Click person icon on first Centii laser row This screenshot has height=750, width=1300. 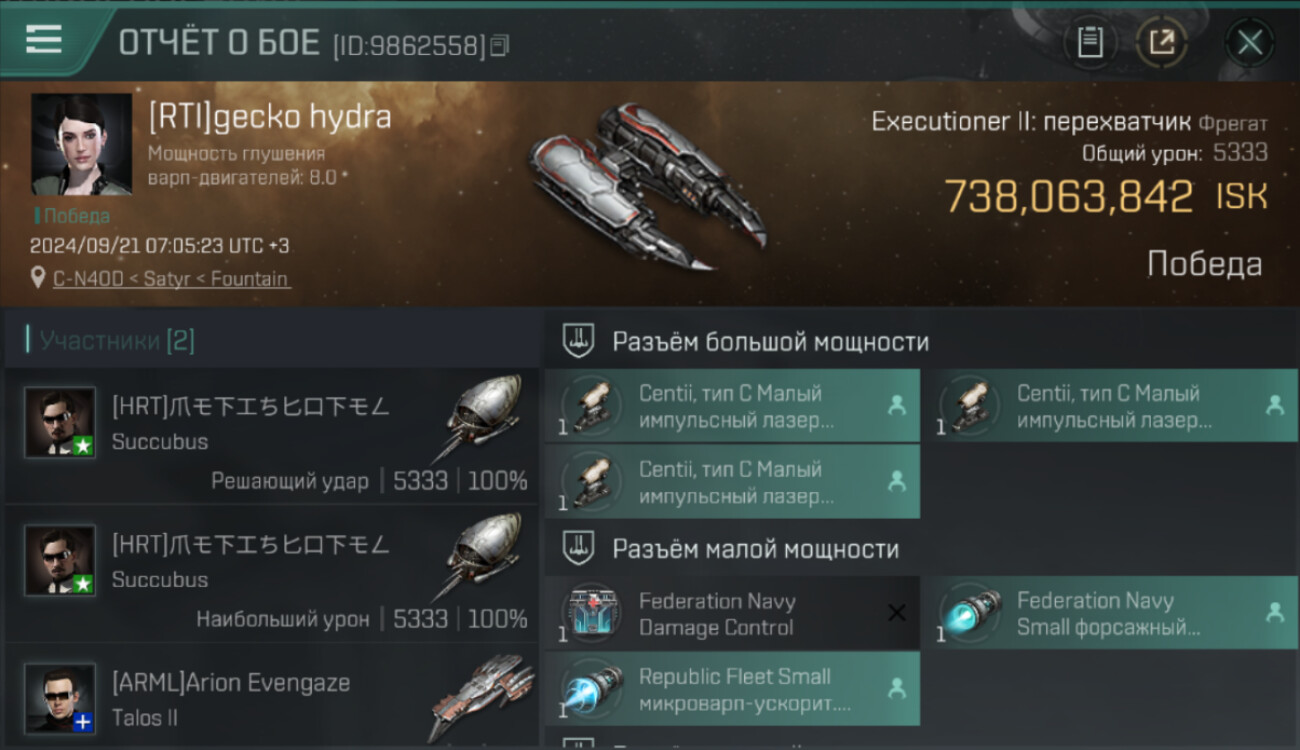point(897,406)
